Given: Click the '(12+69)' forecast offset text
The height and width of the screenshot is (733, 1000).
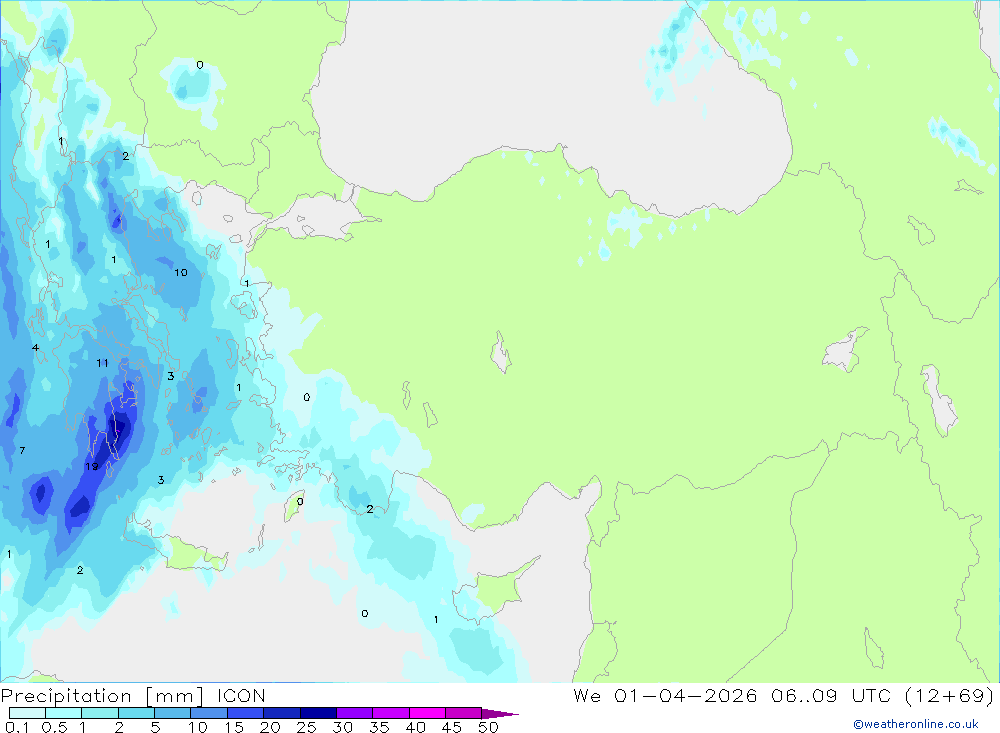Looking at the screenshot, I should [x=950, y=696].
